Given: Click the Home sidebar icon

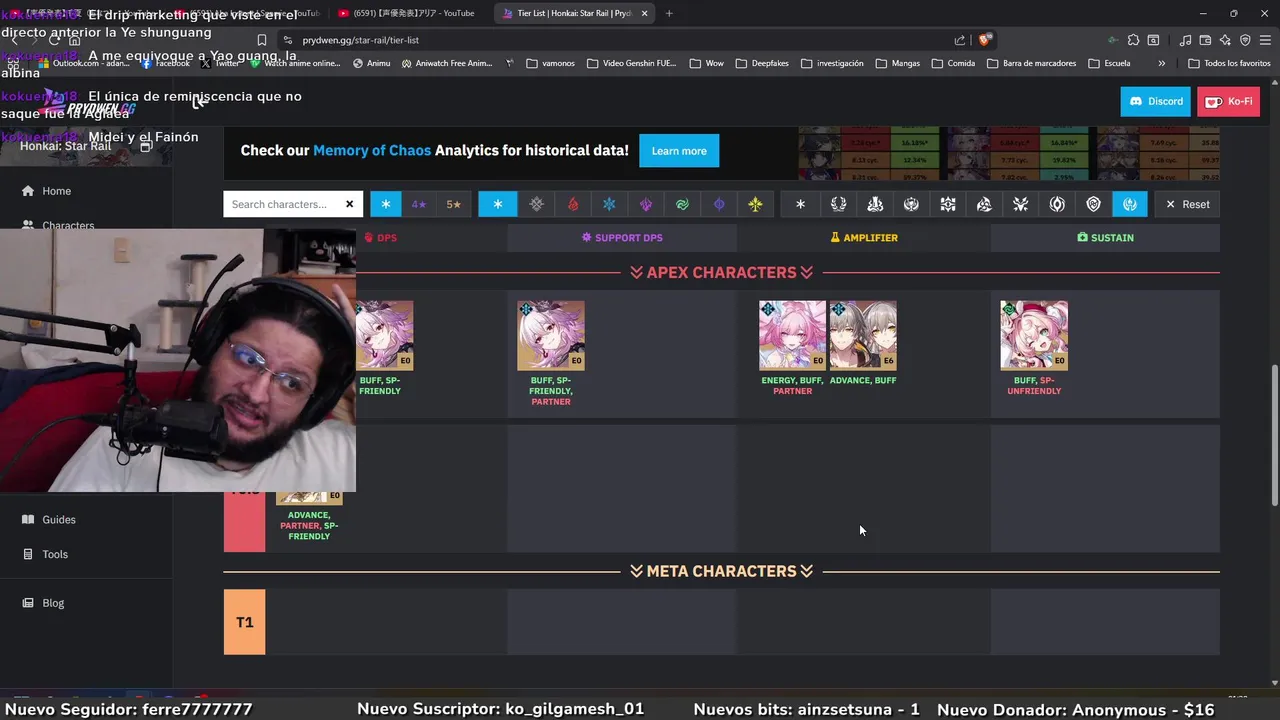Looking at the screenshot, I should pos(28,191).
